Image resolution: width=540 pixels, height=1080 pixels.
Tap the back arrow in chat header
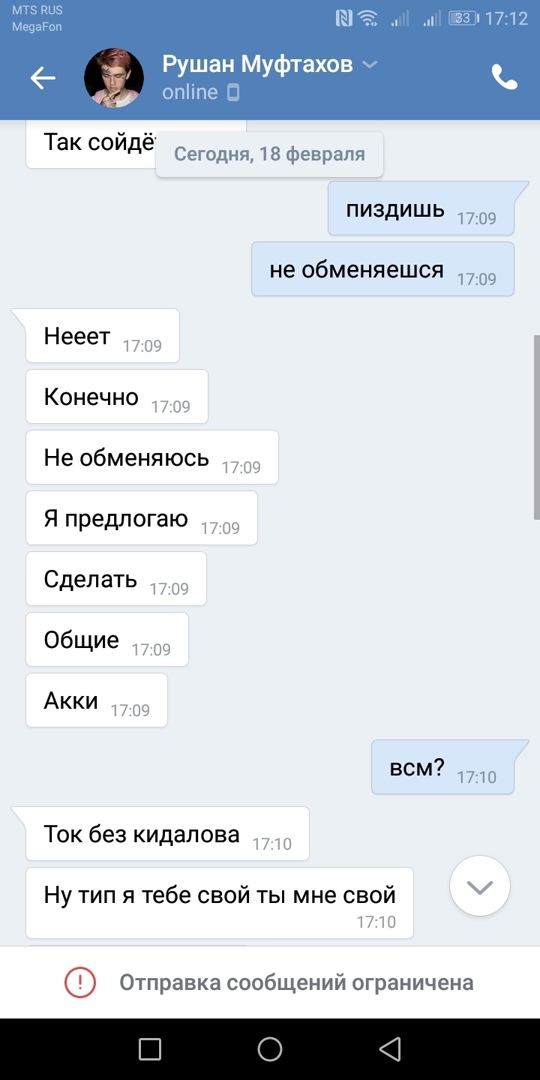[43, 78]
